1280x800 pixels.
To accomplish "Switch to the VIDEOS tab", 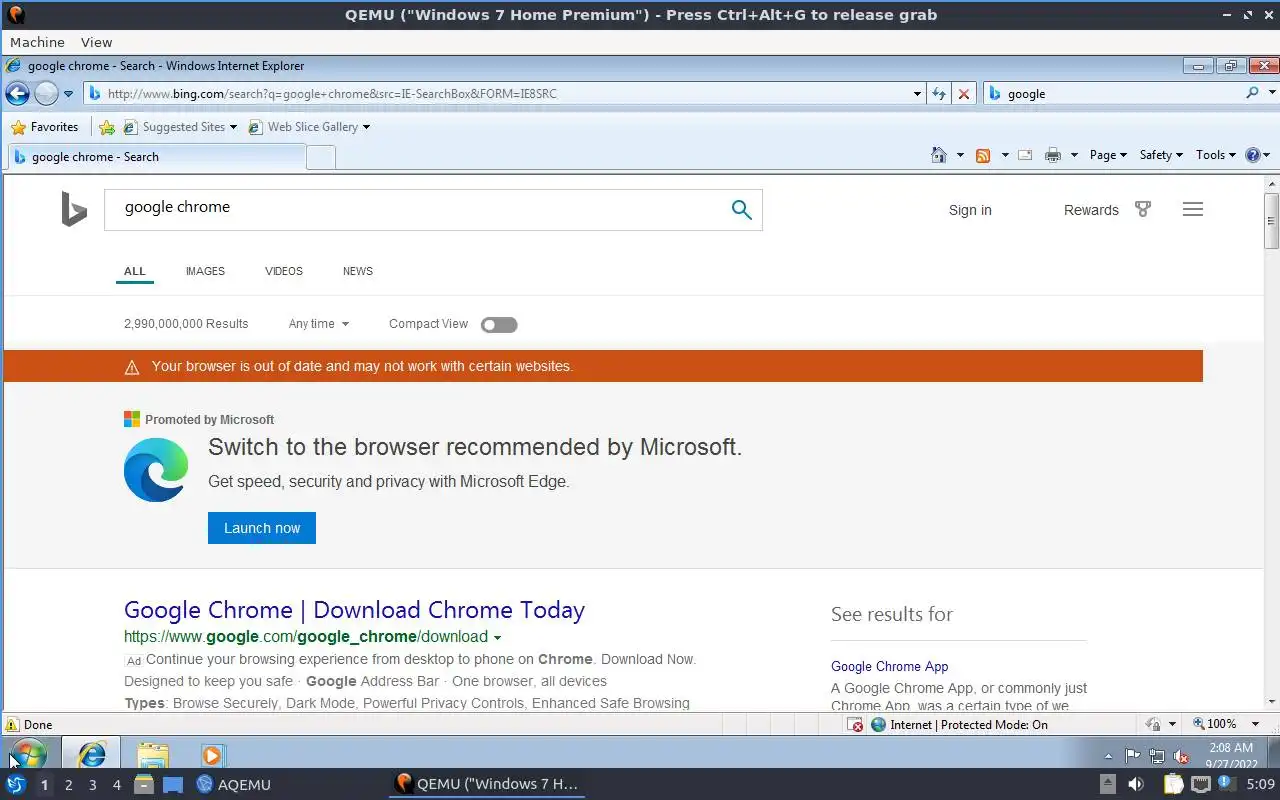I will click(284, 271).
